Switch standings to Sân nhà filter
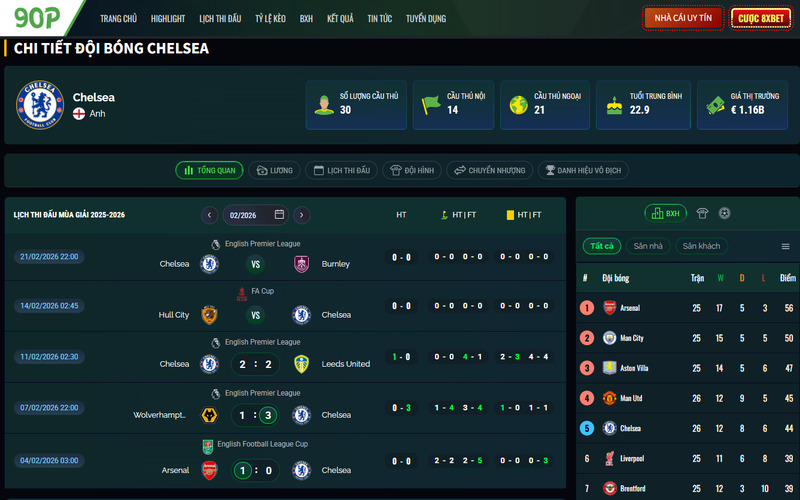Screen dimensions: 800x500 click(648, 246)
